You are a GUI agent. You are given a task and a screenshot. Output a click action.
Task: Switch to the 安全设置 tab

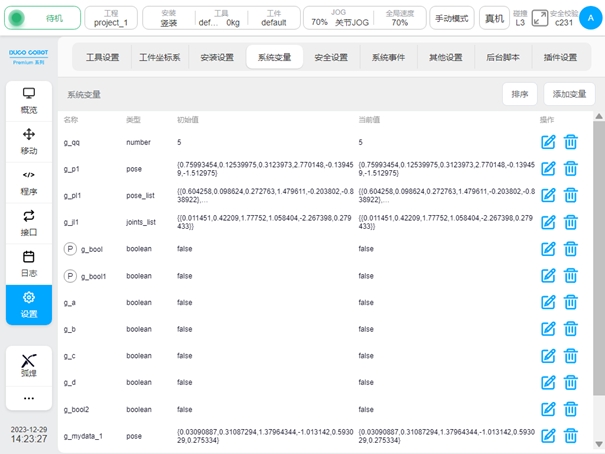(x=331, y=57)
